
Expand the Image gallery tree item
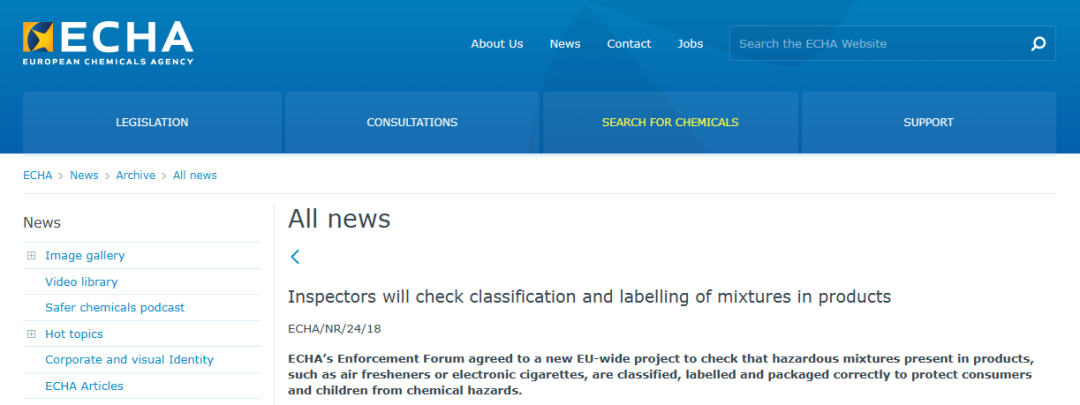coord(32,256)
